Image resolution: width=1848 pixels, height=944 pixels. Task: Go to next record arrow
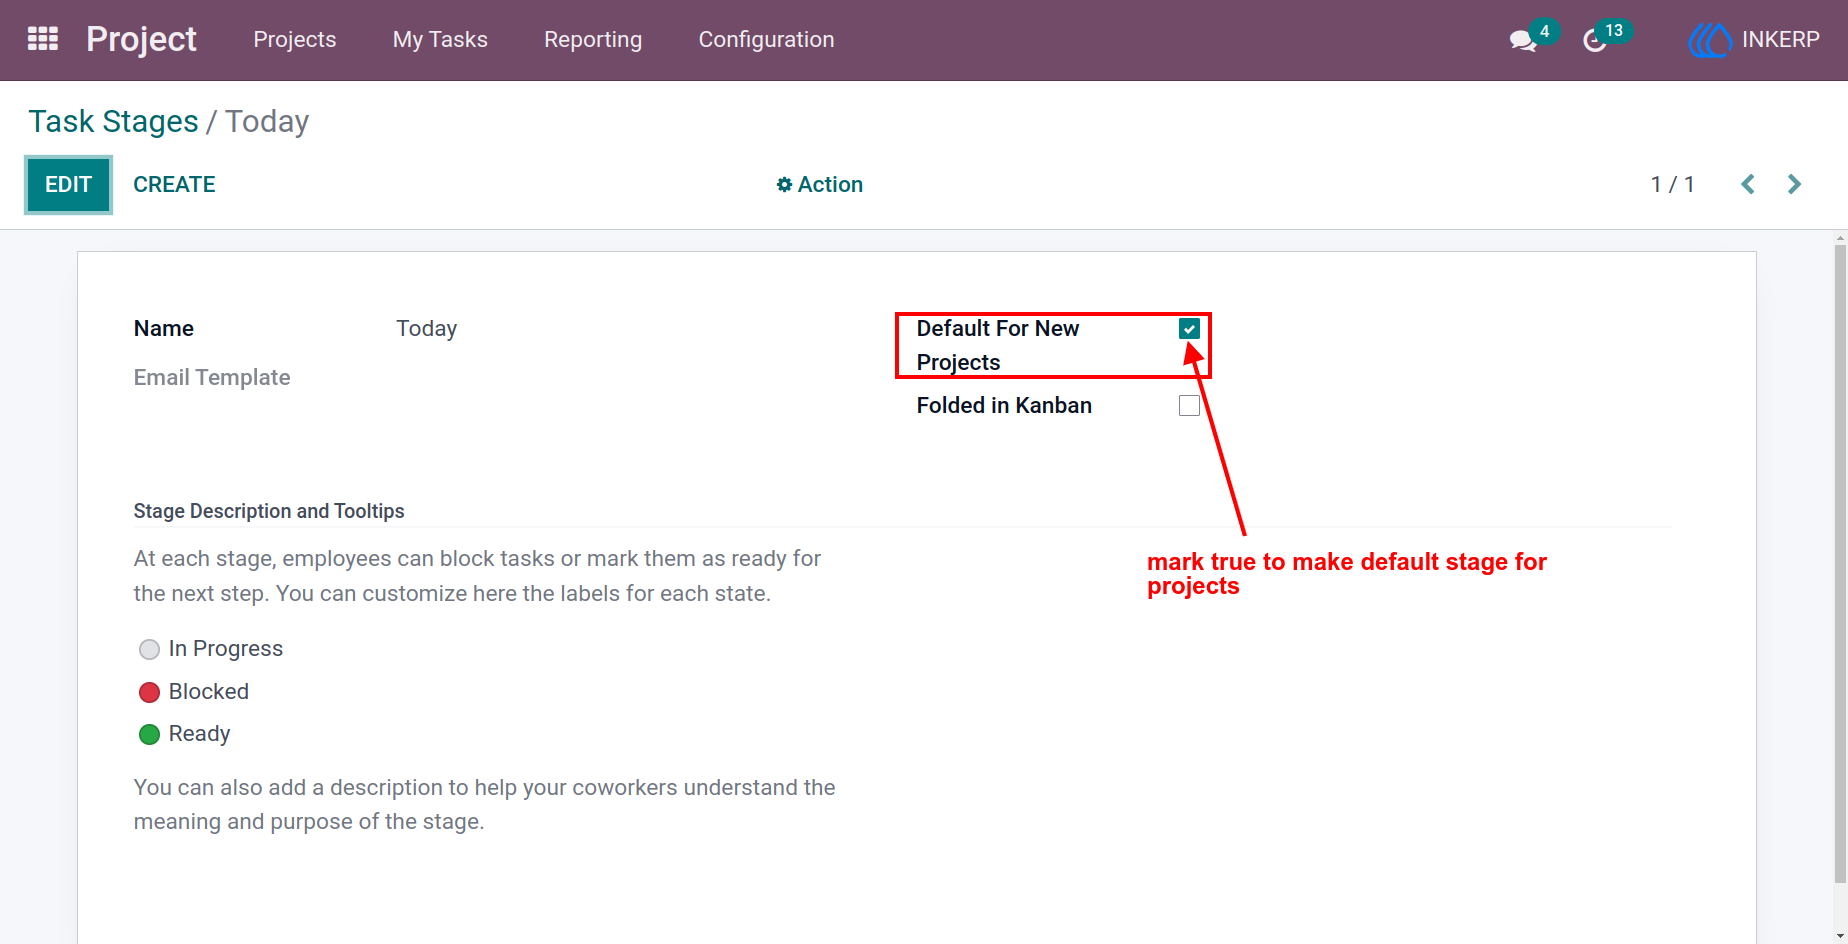1794,184
